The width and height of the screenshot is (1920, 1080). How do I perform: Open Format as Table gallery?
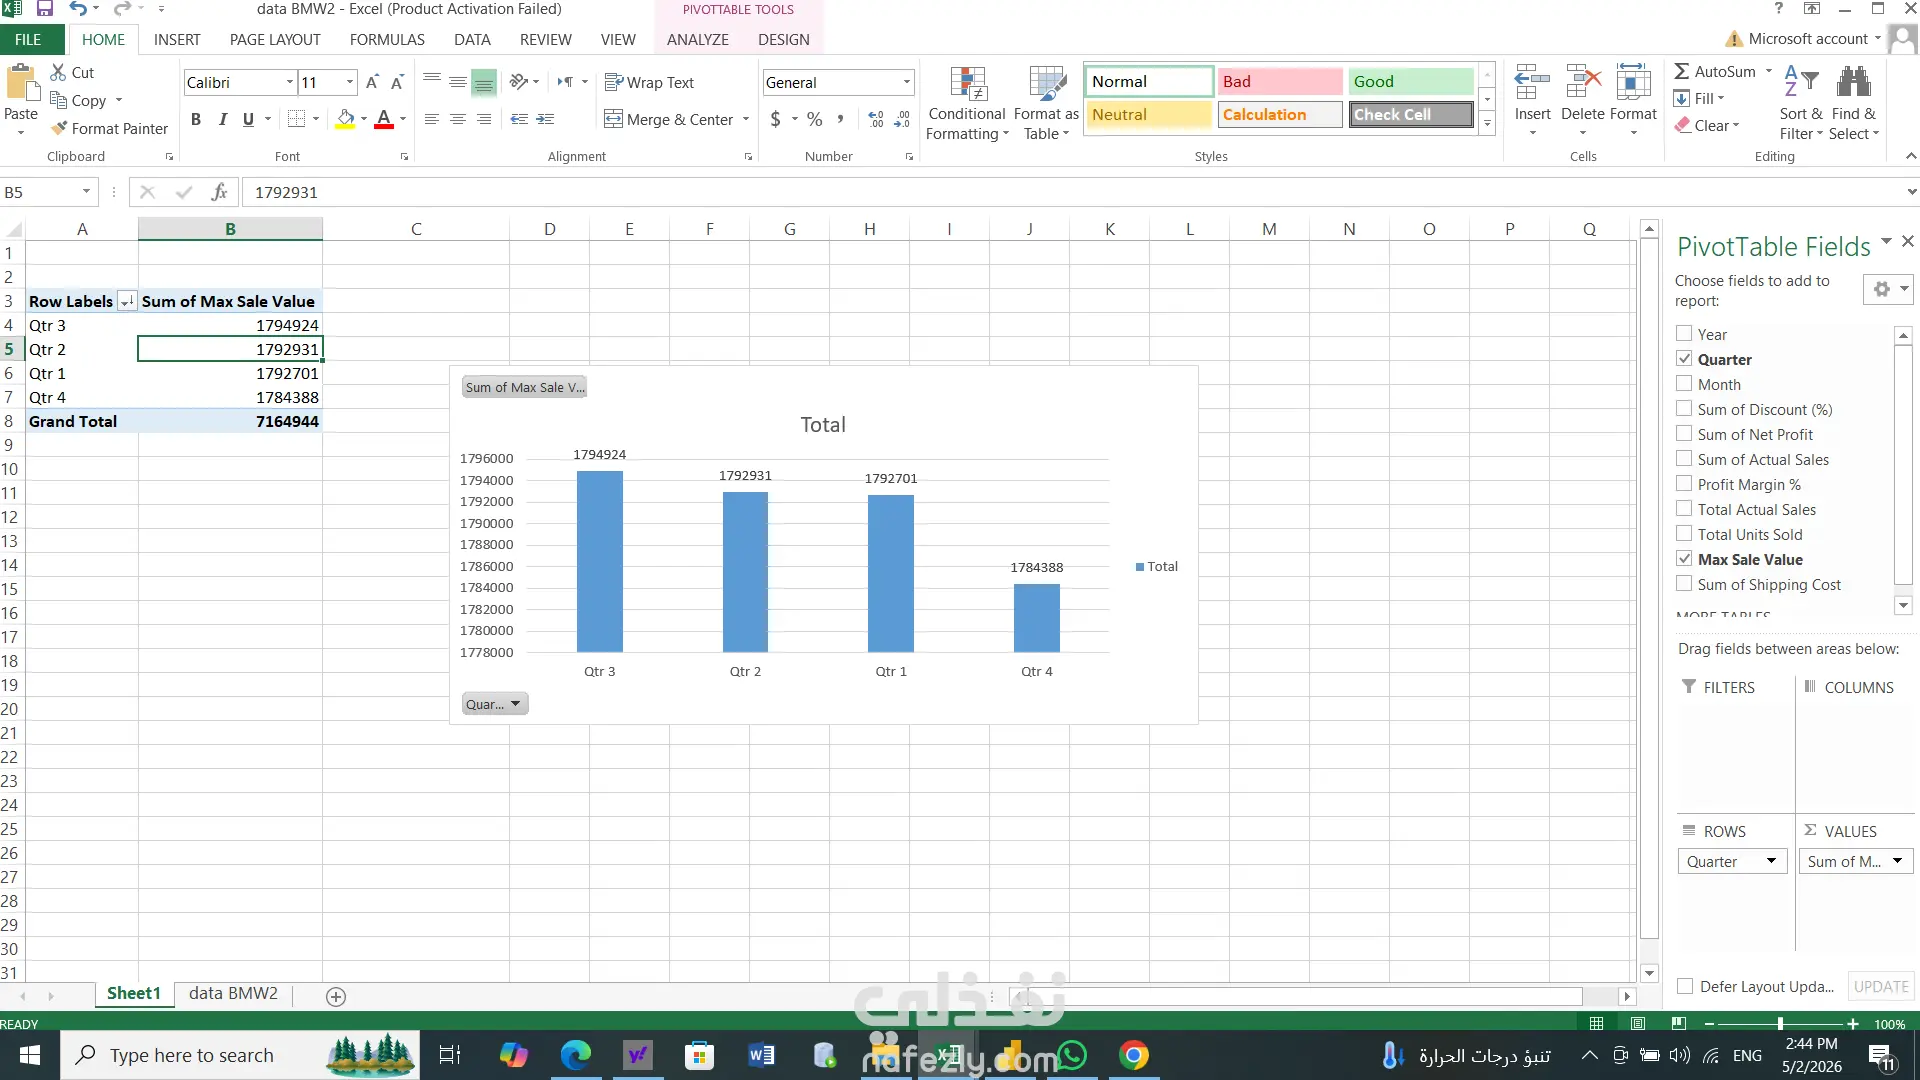[1046, 104]
